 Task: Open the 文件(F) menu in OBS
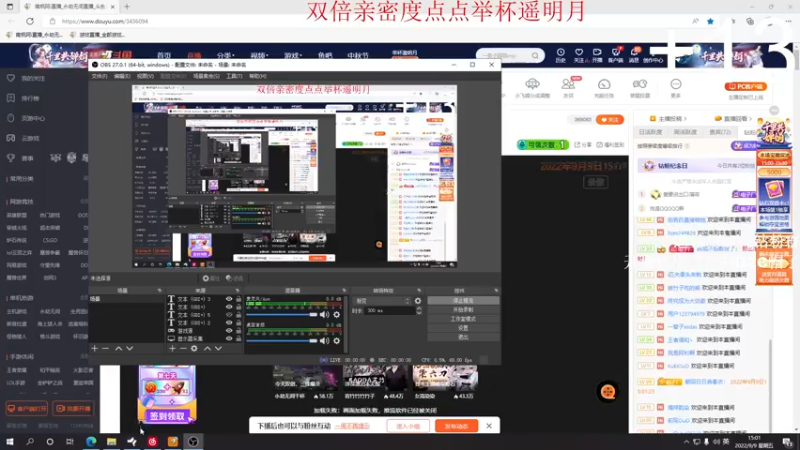point(99,76)
